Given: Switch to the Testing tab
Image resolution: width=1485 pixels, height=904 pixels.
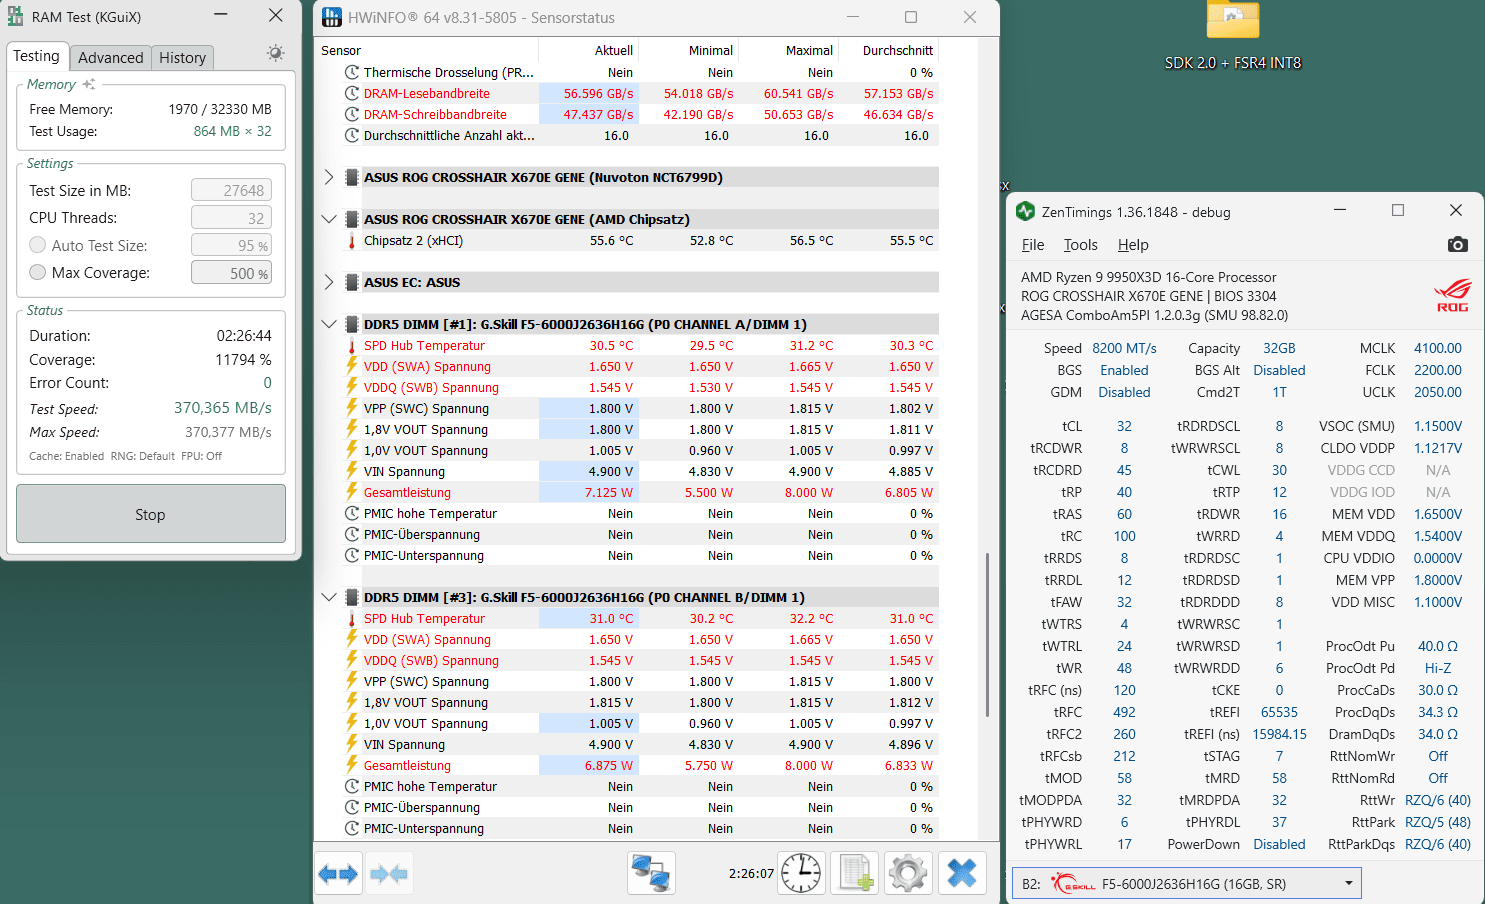Looking at the screenshot, I should click(x=37, y=56).
